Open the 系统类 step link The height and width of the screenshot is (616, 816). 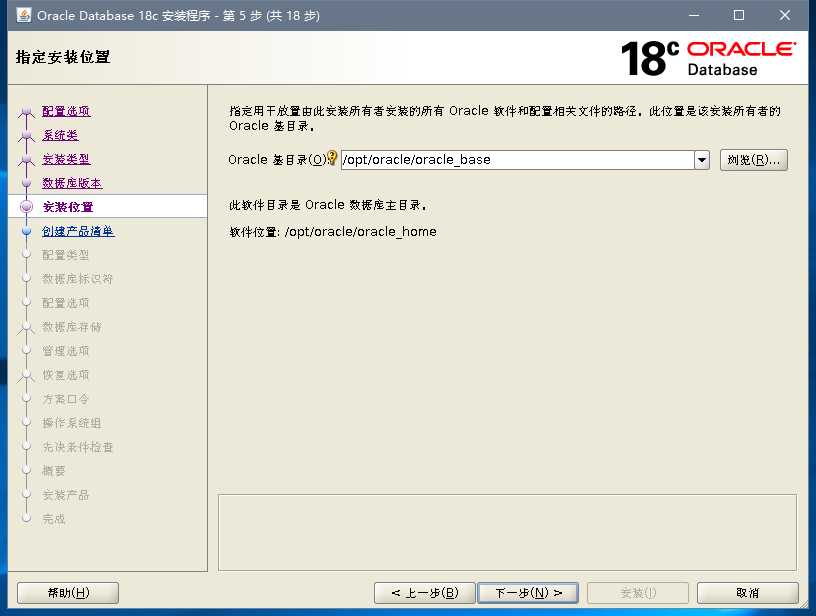(x=60, y=135)
